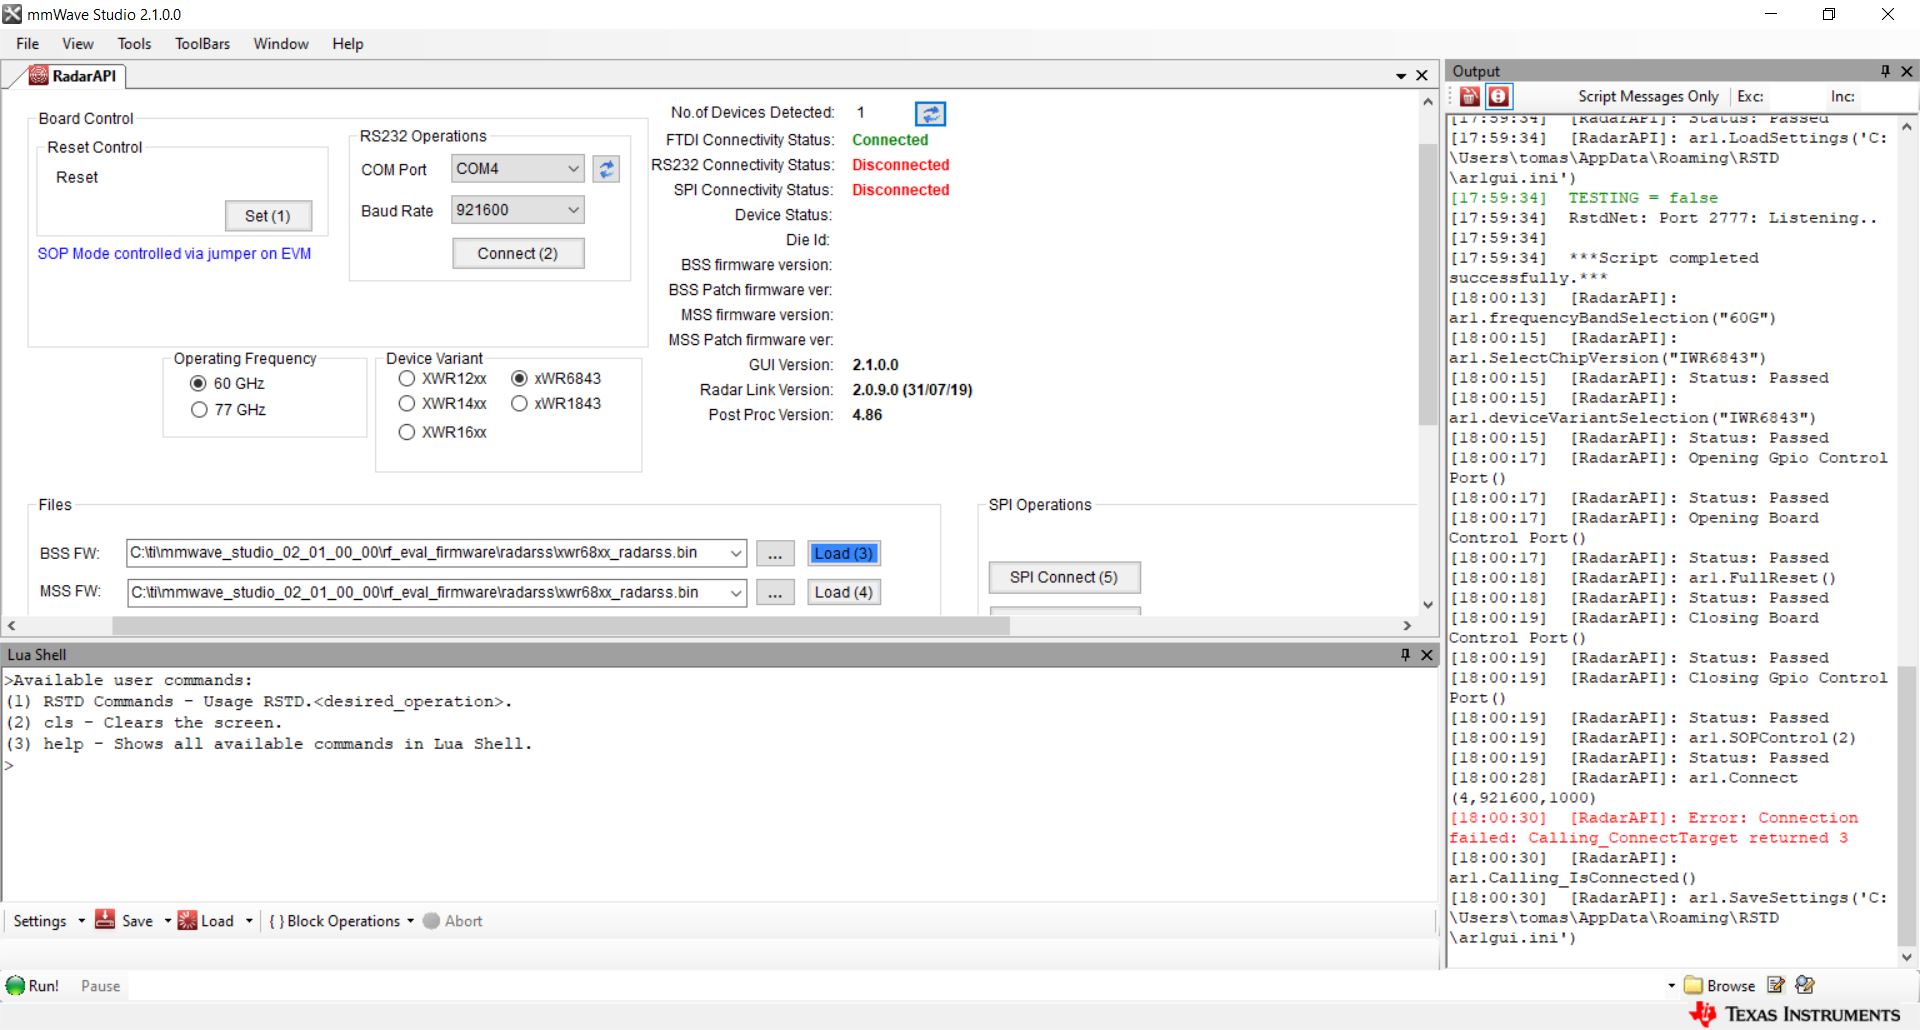The image size is (1920, 1030).
Task: Open the View menu
Action: (x=78, y=44)
